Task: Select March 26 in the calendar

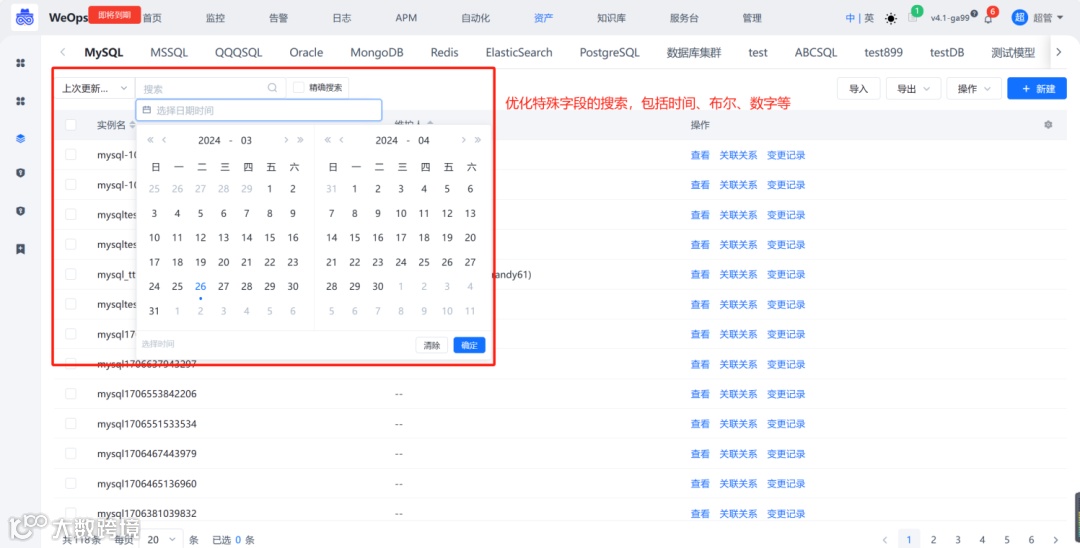Action: click(200, 286)
